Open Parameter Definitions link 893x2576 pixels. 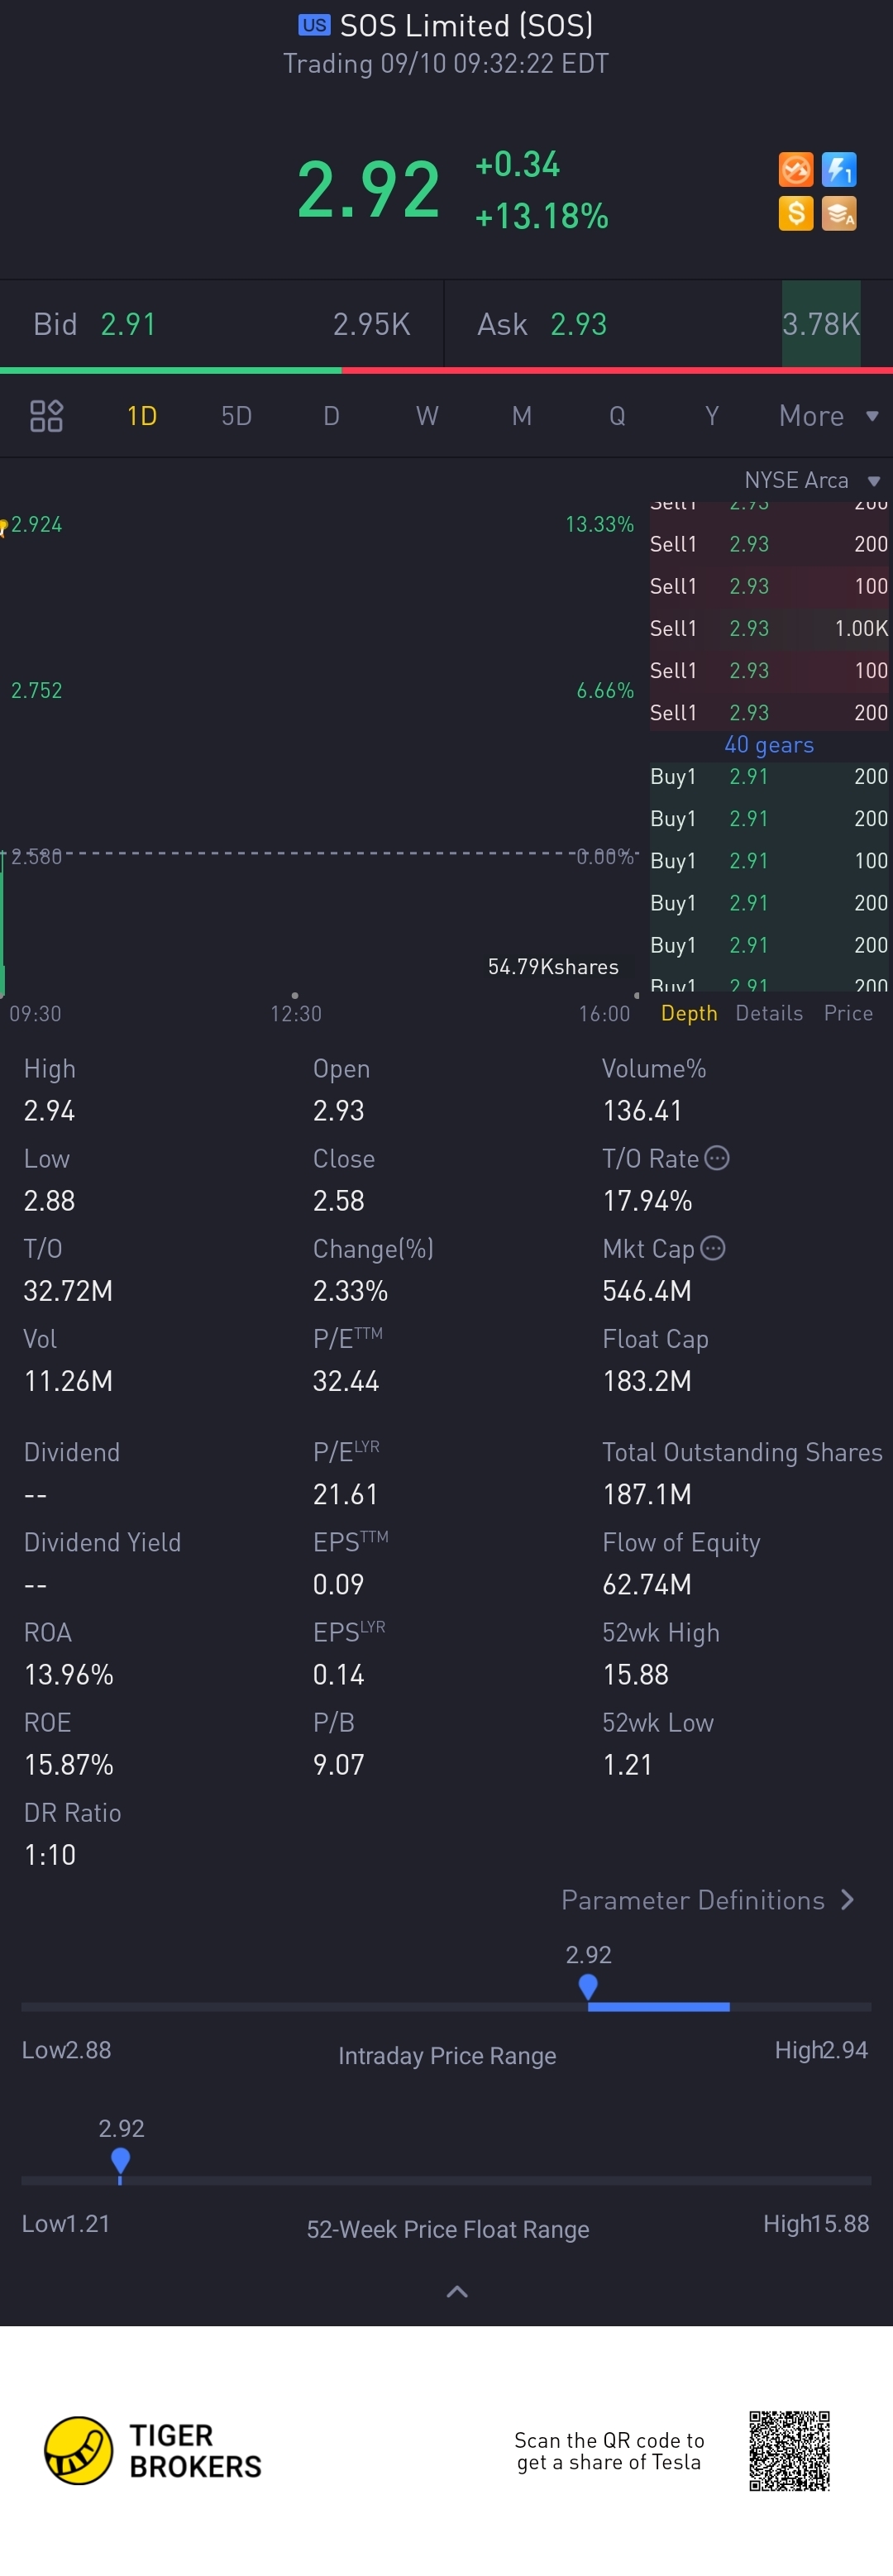coord(708,1900)
